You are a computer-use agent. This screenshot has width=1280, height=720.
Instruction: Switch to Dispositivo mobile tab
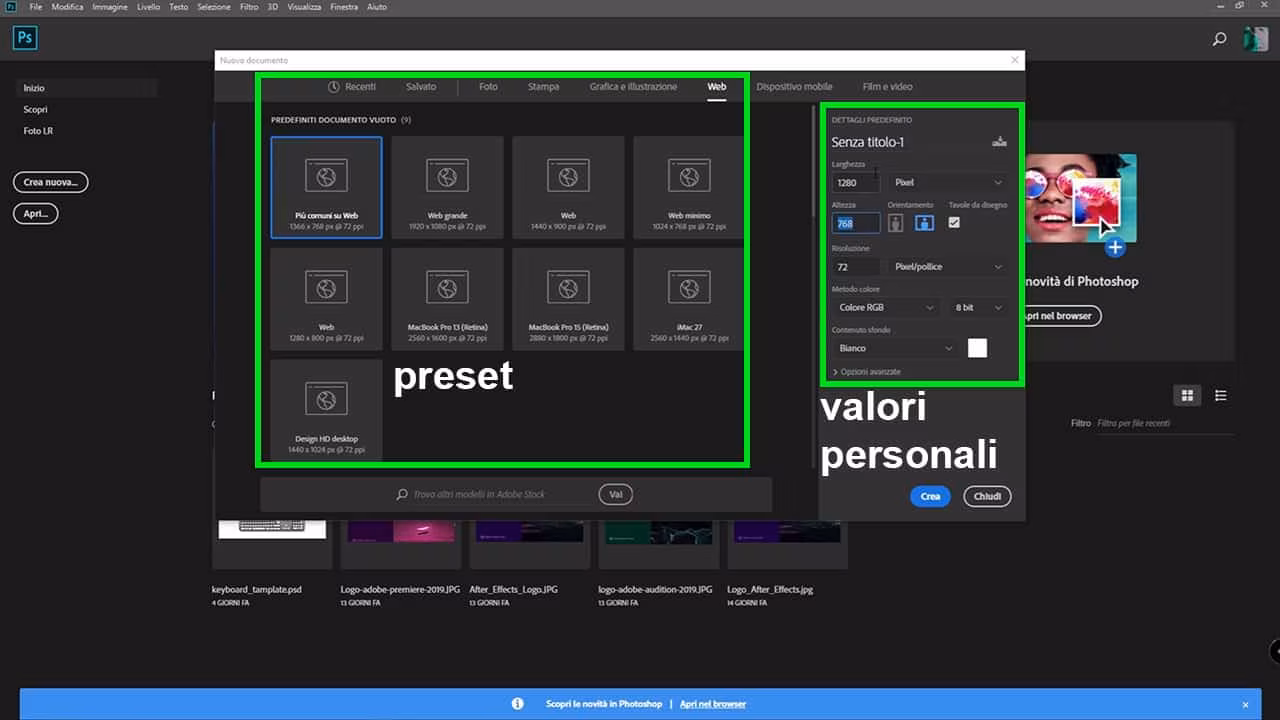794,87
